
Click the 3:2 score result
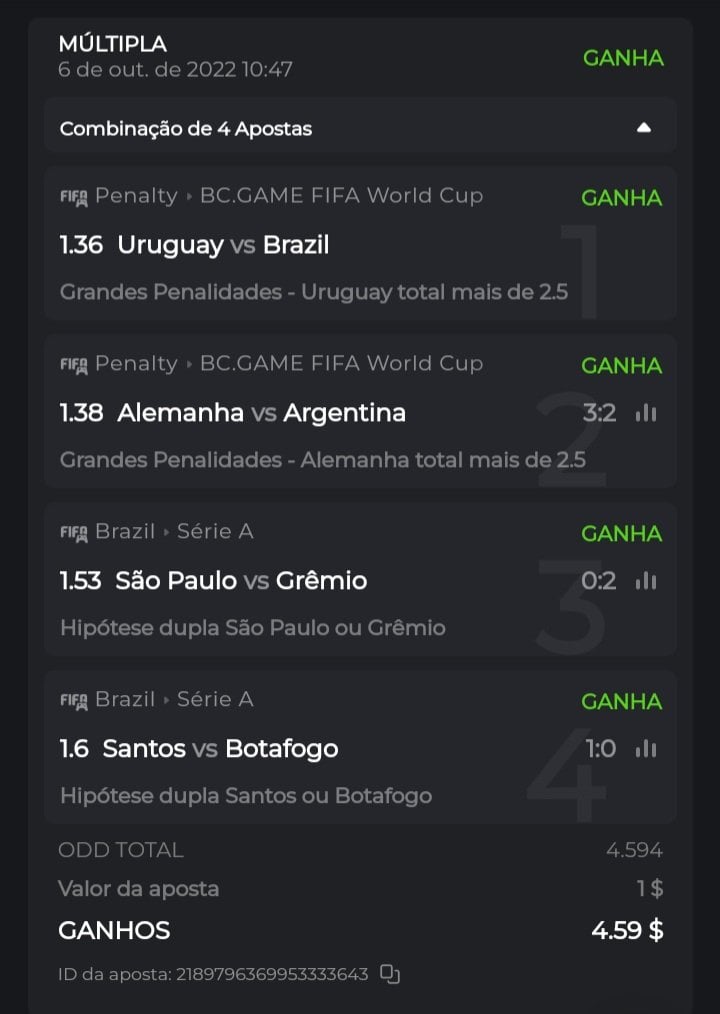tap(599, 413)
